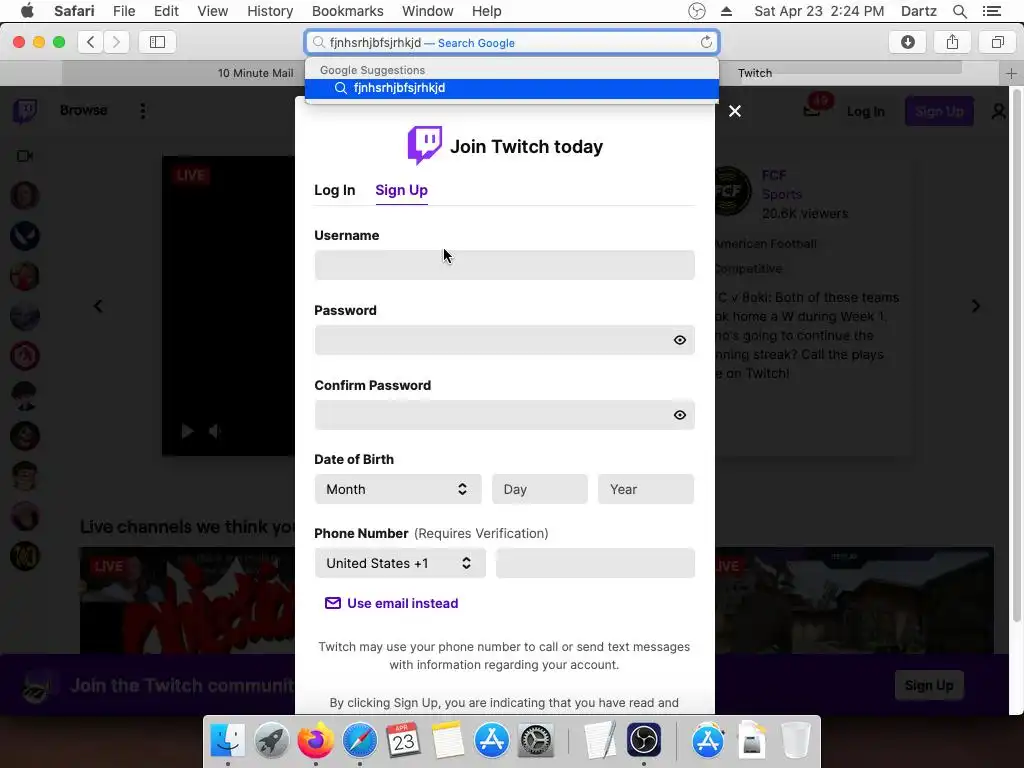The image size is (1024, 768).
Task: Close the Join Twitch dialog with X
Action: point(735,111)
